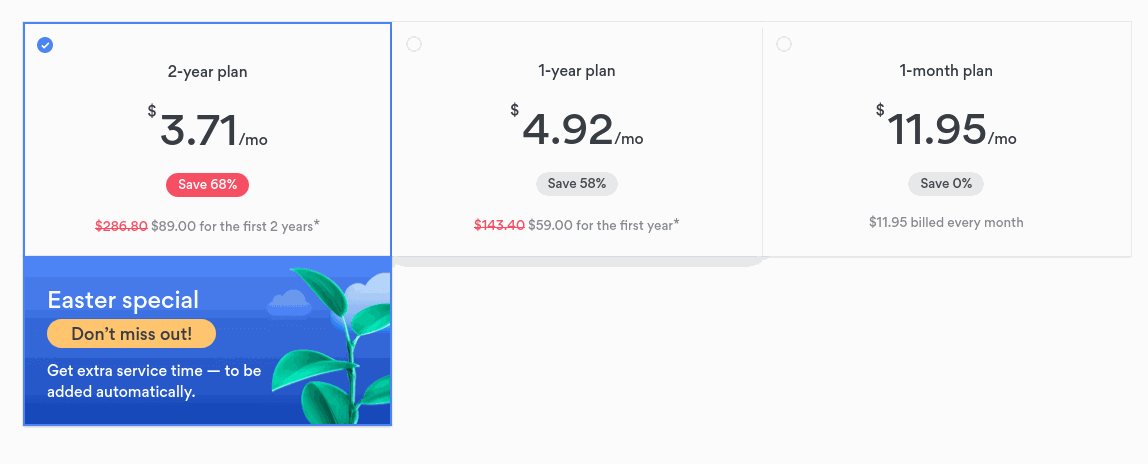The image size is (1148, 464).
Task: Click the extra service time description text
Action: coord(154,381)
